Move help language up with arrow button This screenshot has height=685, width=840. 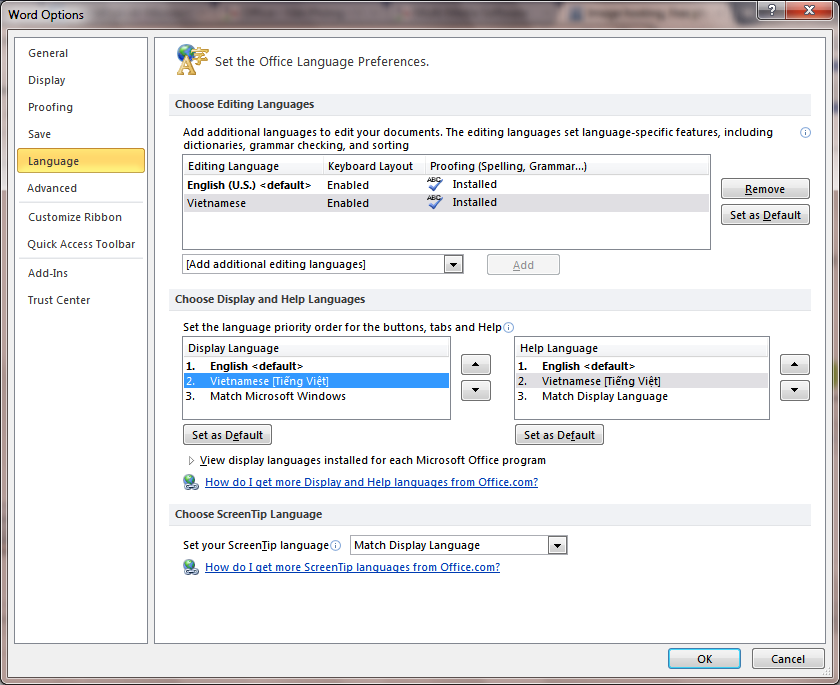[x=794, y=364]
